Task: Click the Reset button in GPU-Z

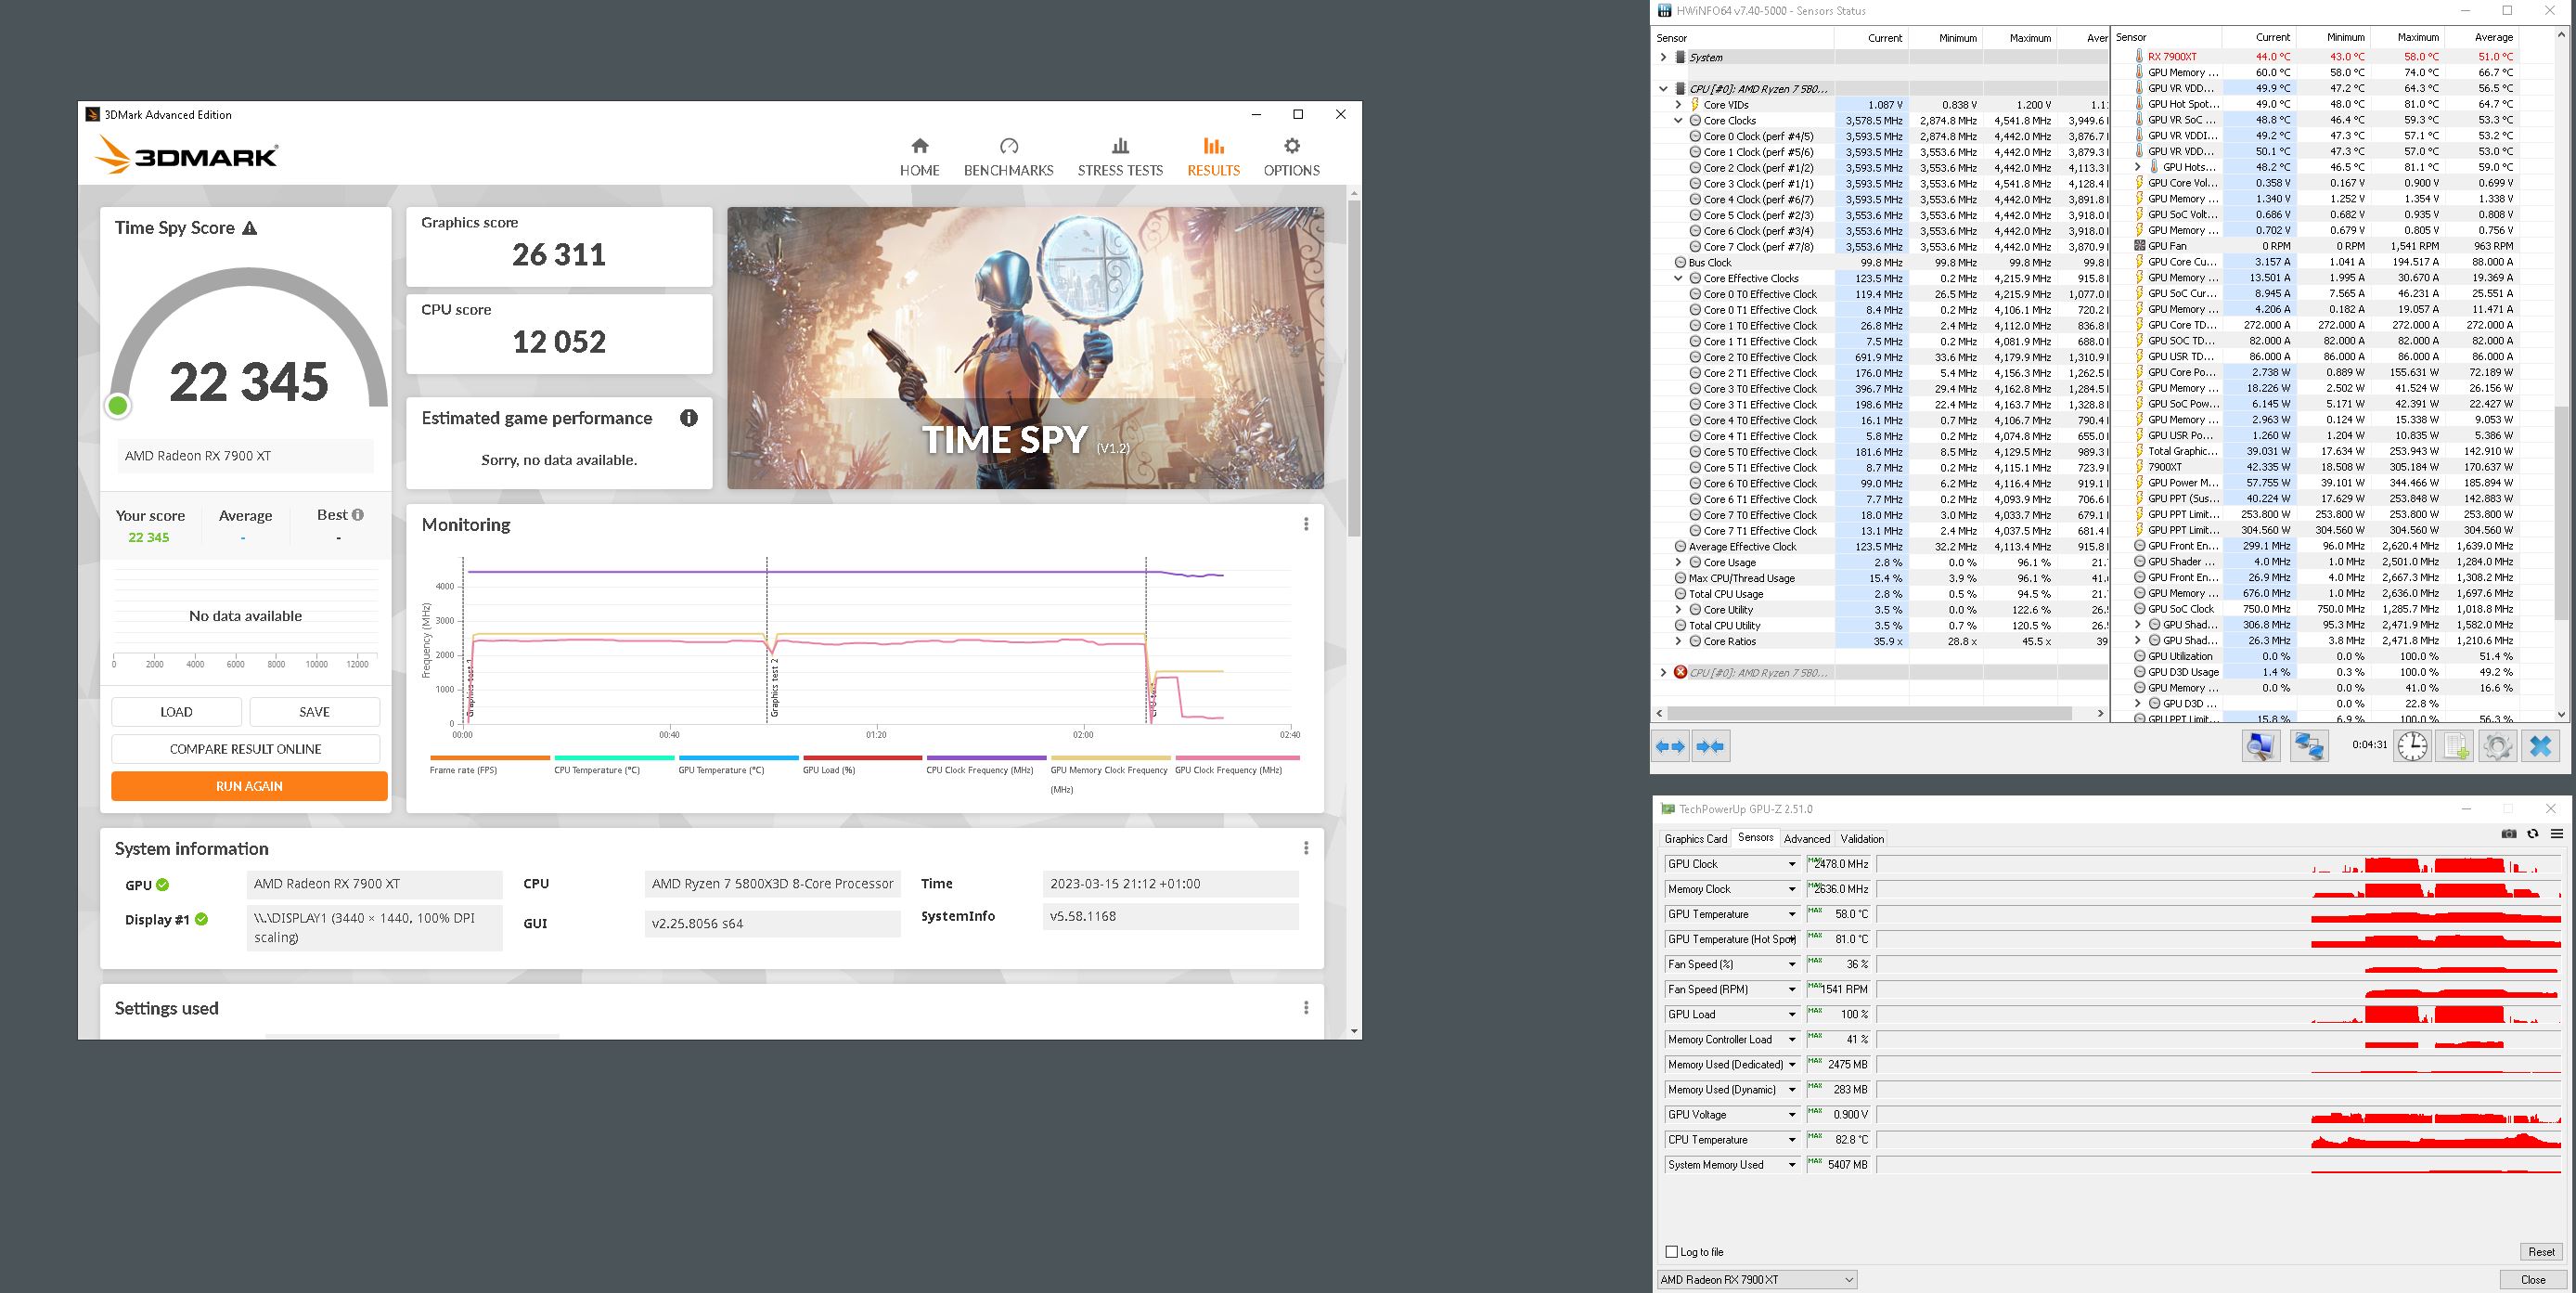Action: click(x=2541, y=1252)
